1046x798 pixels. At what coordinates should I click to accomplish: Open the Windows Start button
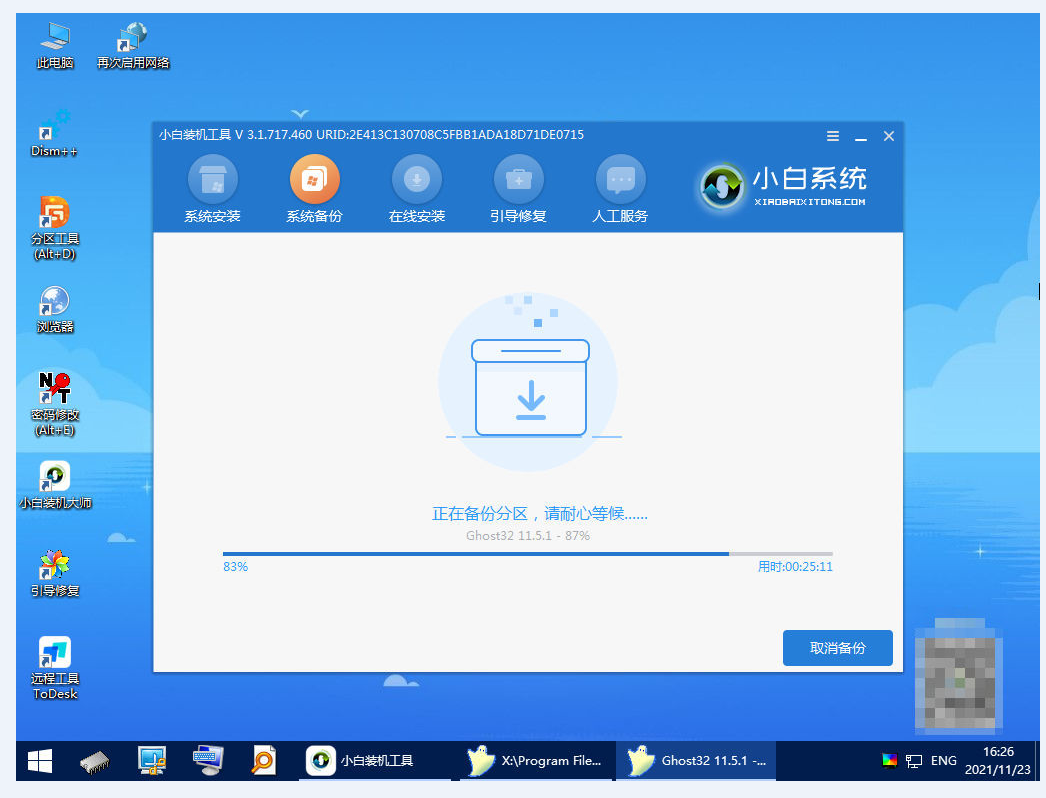click(x=40, y=761)
